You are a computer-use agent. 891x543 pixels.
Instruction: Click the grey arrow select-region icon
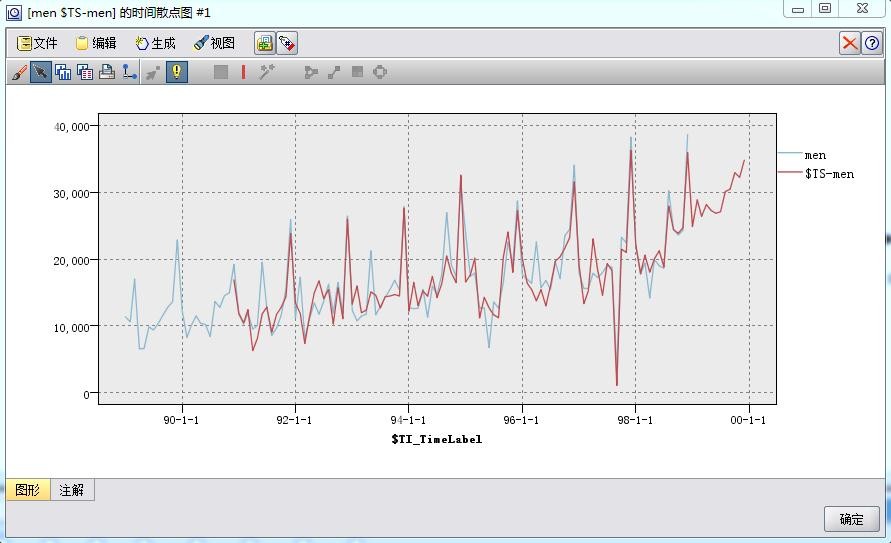(153, 72)
